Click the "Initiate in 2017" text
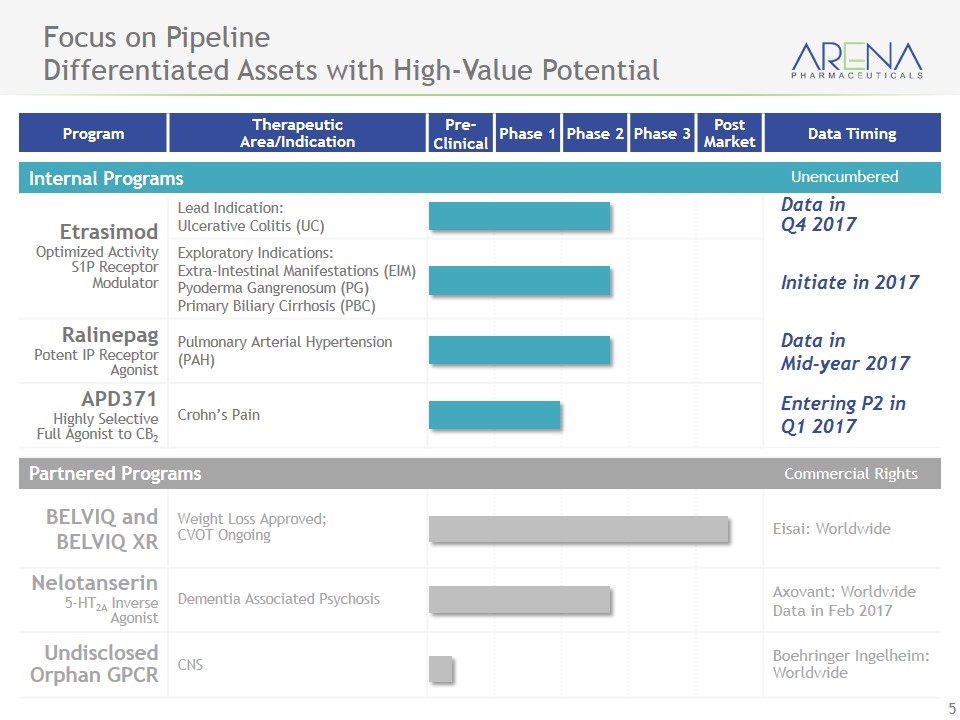Viewport: 960px width, 720px height. point(849,282)
